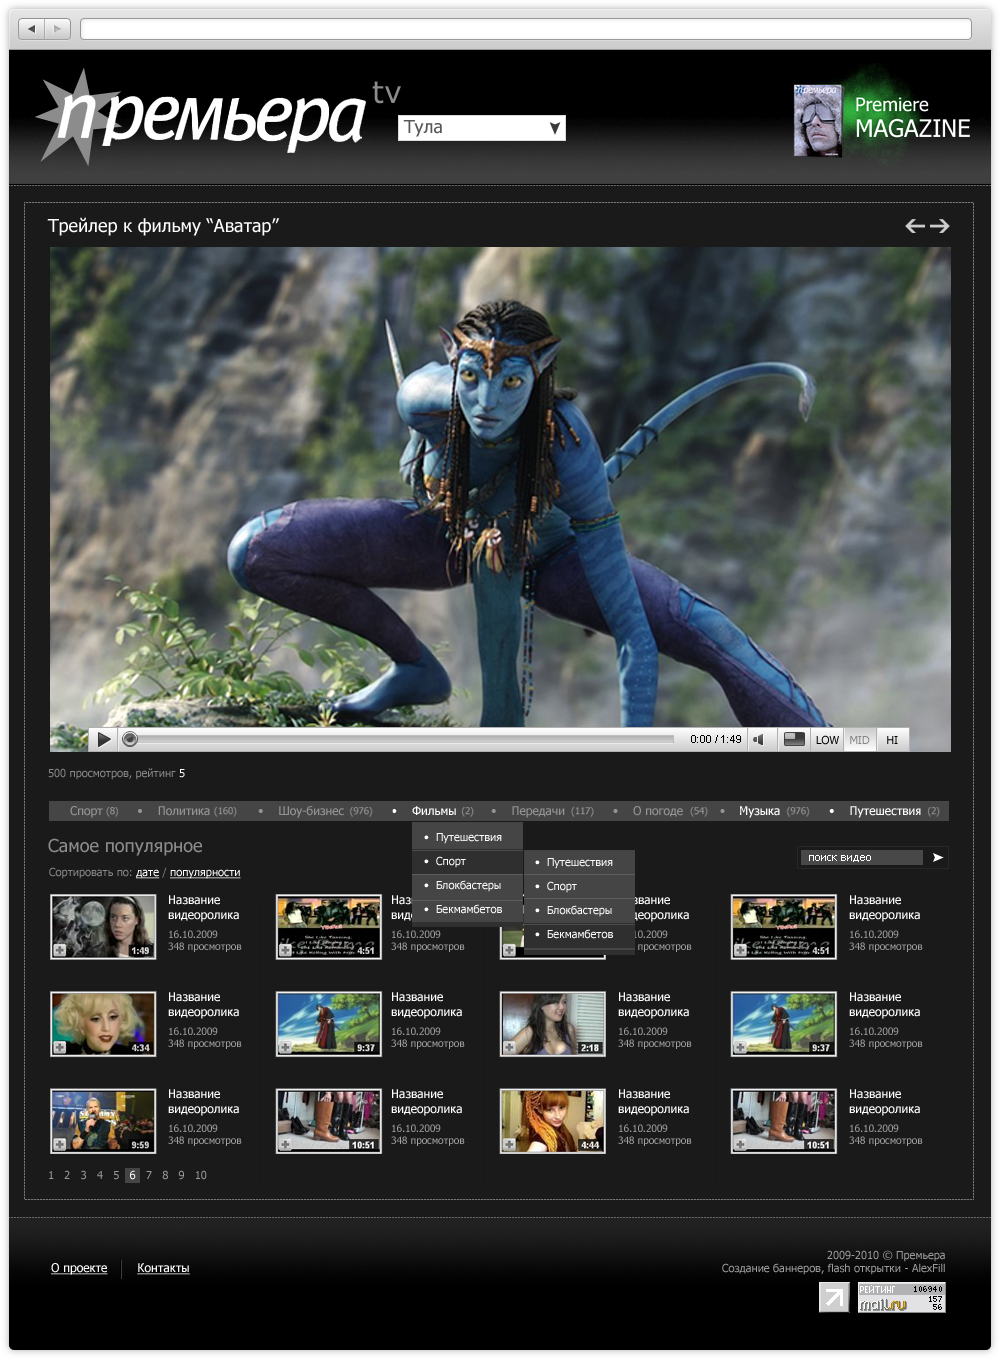
Task: Open the Контакты footer link
Action: (x=163, y=1268)
